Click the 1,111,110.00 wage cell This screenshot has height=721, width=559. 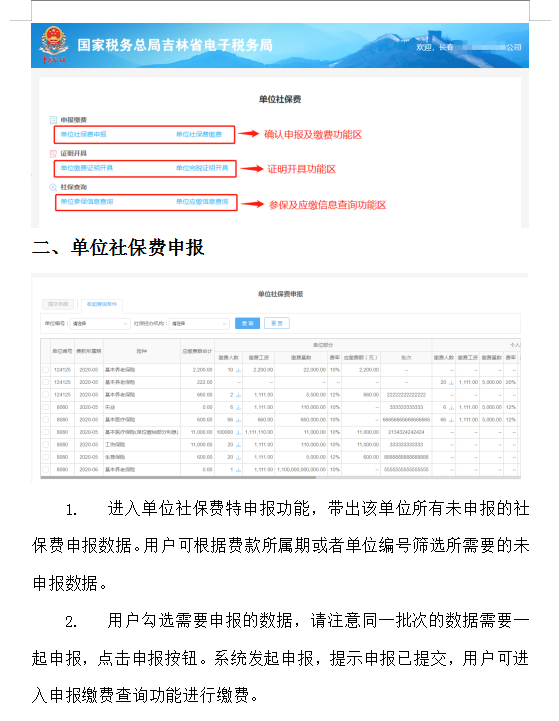(x=259, y=432)
